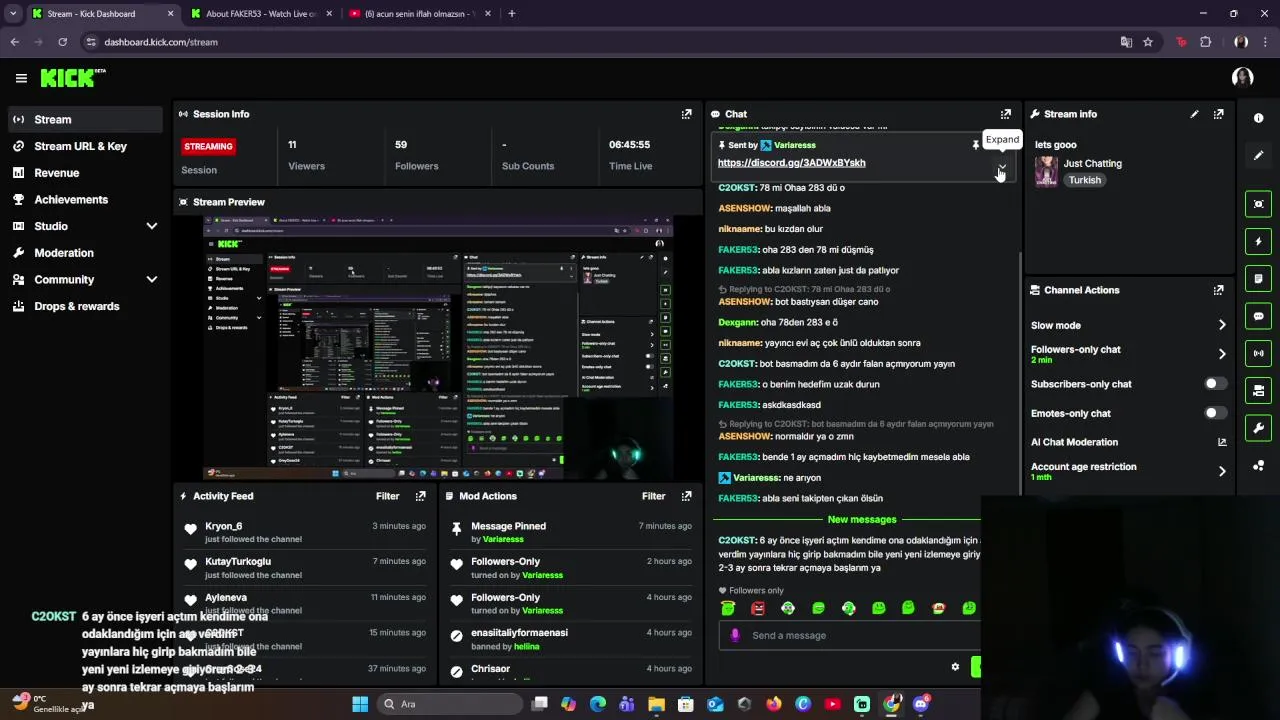The width and height of the screenshot is (1280, 720).
Task: Insert the angry red emote
Action: pos(758,608)
